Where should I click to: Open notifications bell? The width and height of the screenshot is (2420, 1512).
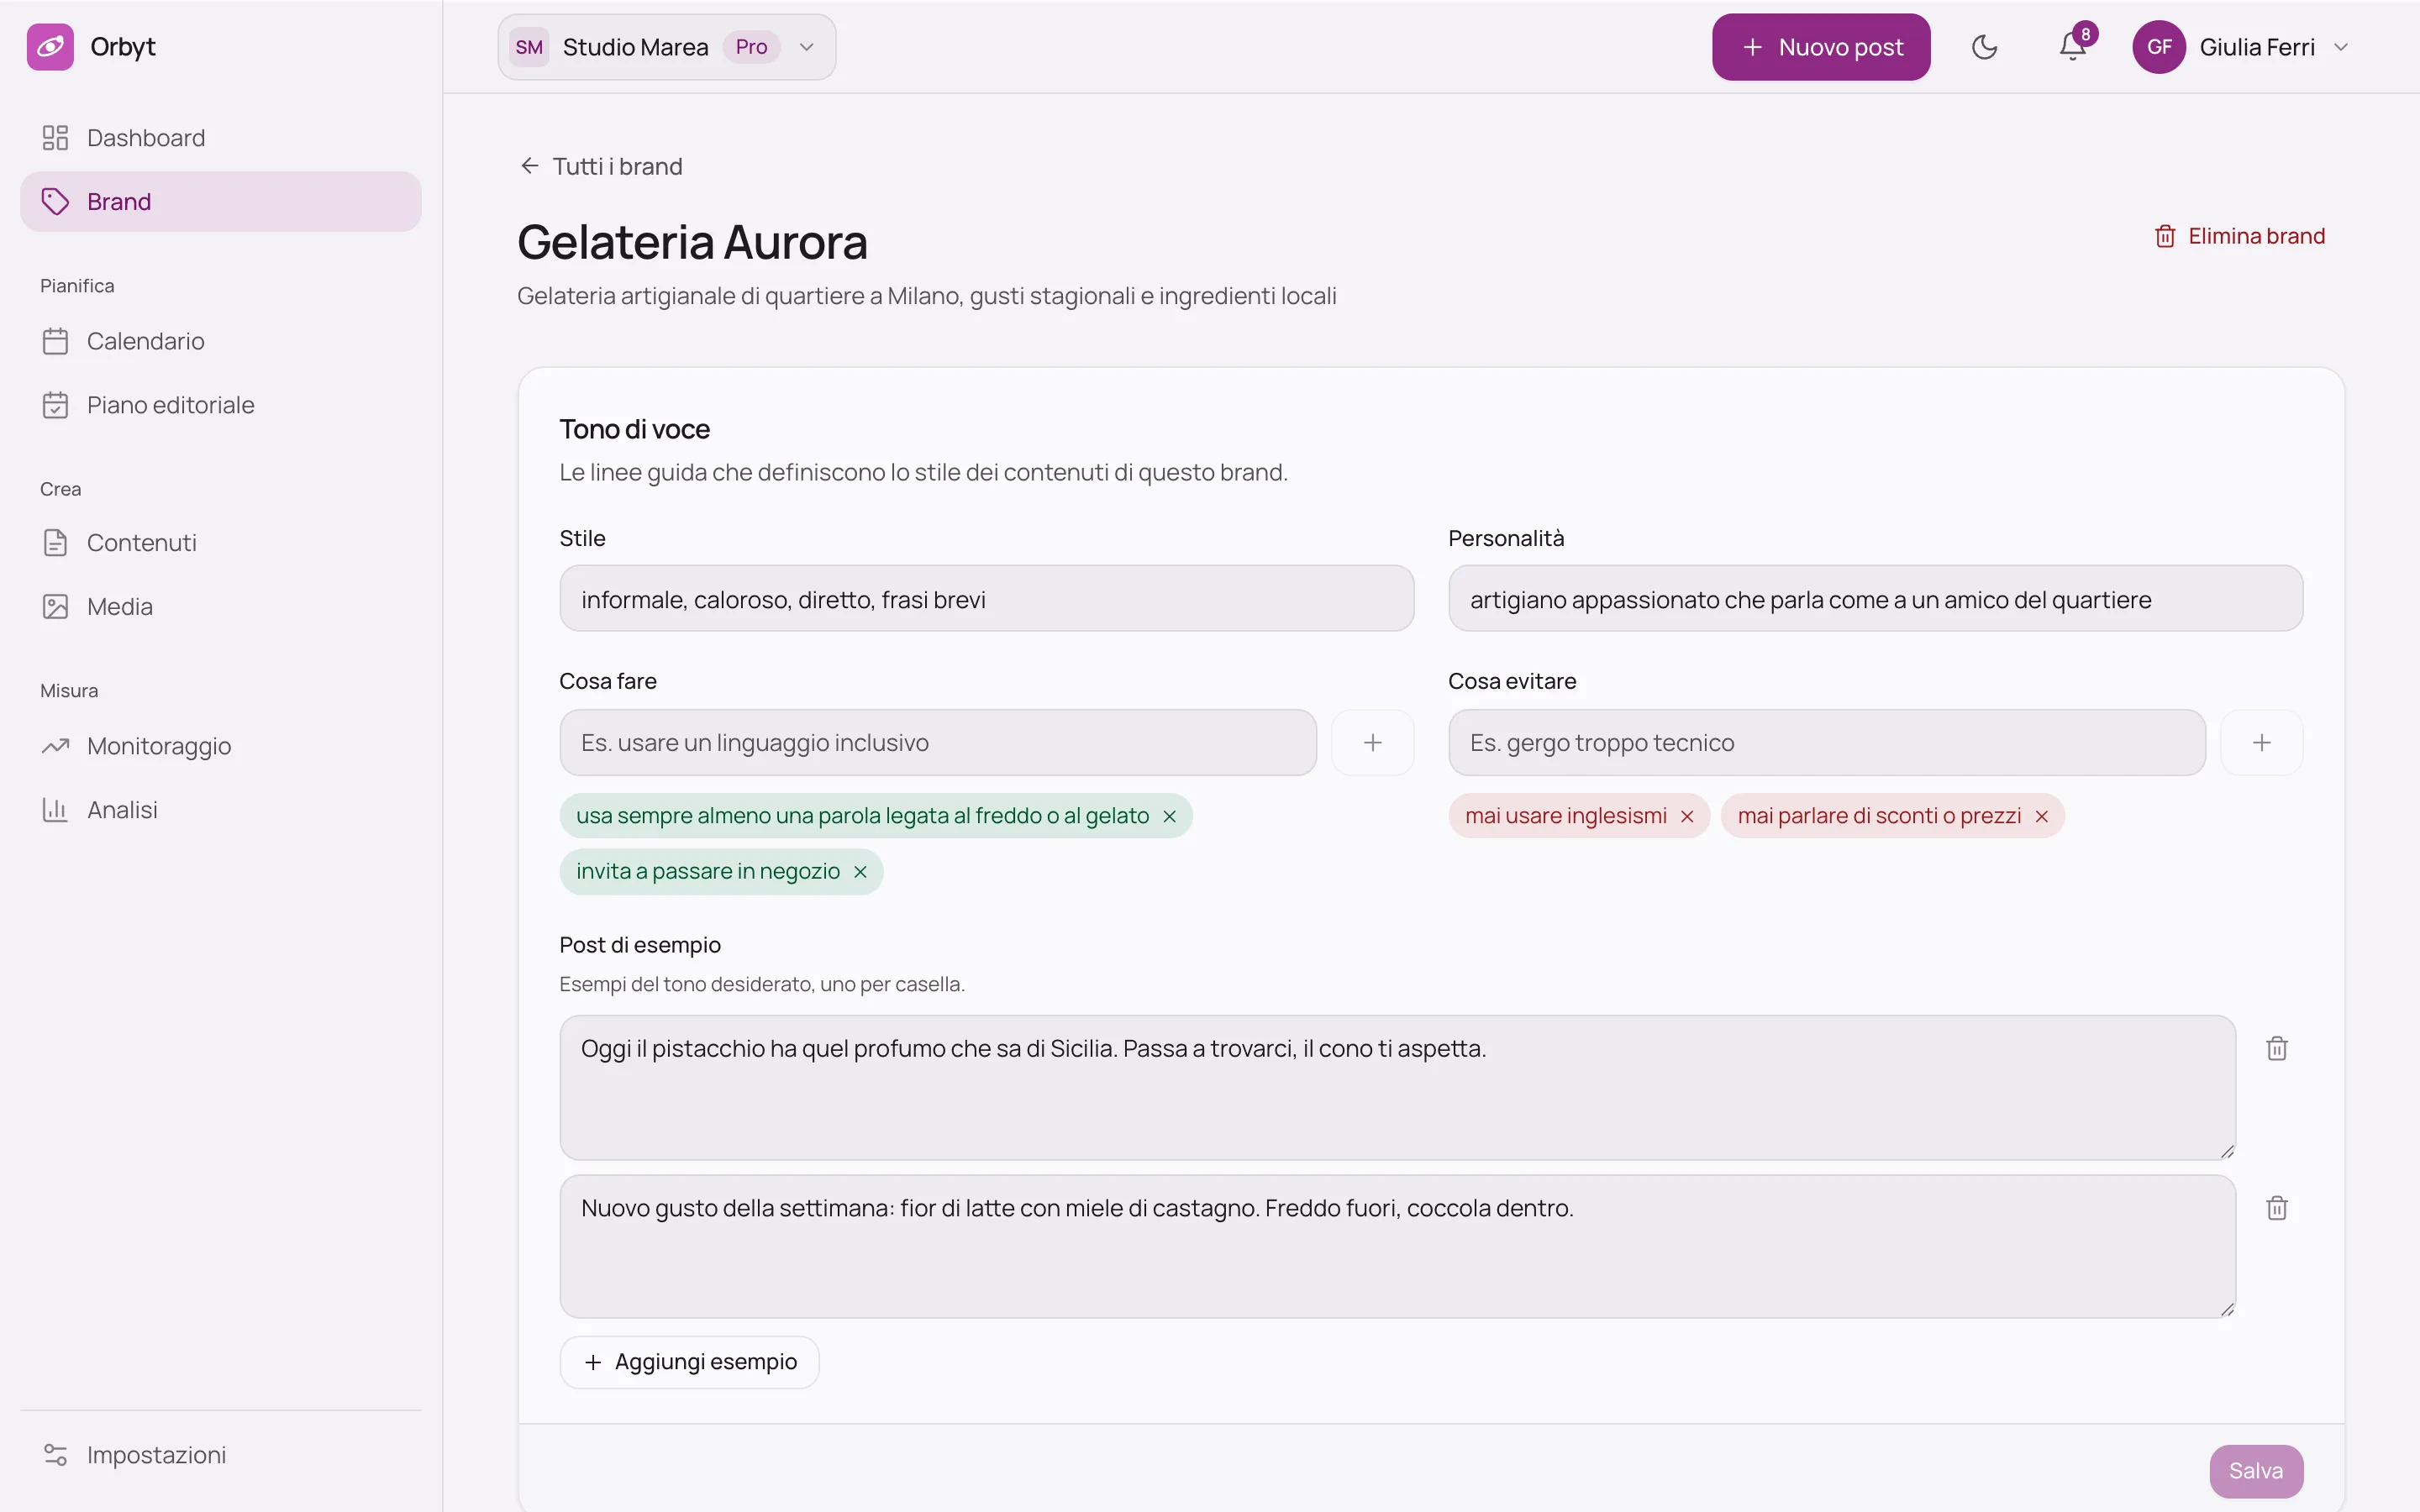(2073, 47)
